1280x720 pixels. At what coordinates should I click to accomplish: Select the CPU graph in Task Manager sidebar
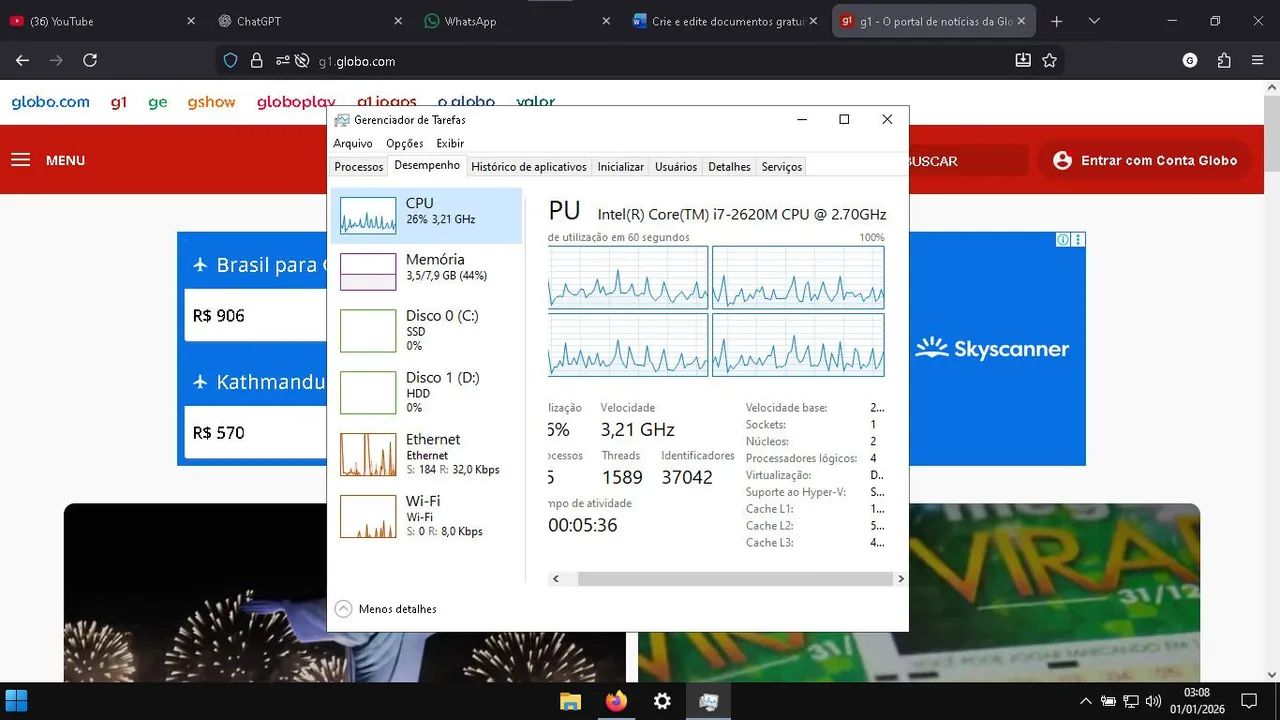pyautogui.click(x=420, y=215)
